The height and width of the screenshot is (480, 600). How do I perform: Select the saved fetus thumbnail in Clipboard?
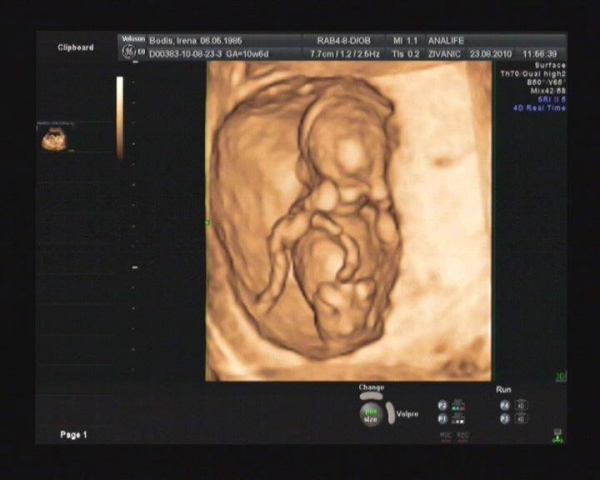tap(53, 139)
